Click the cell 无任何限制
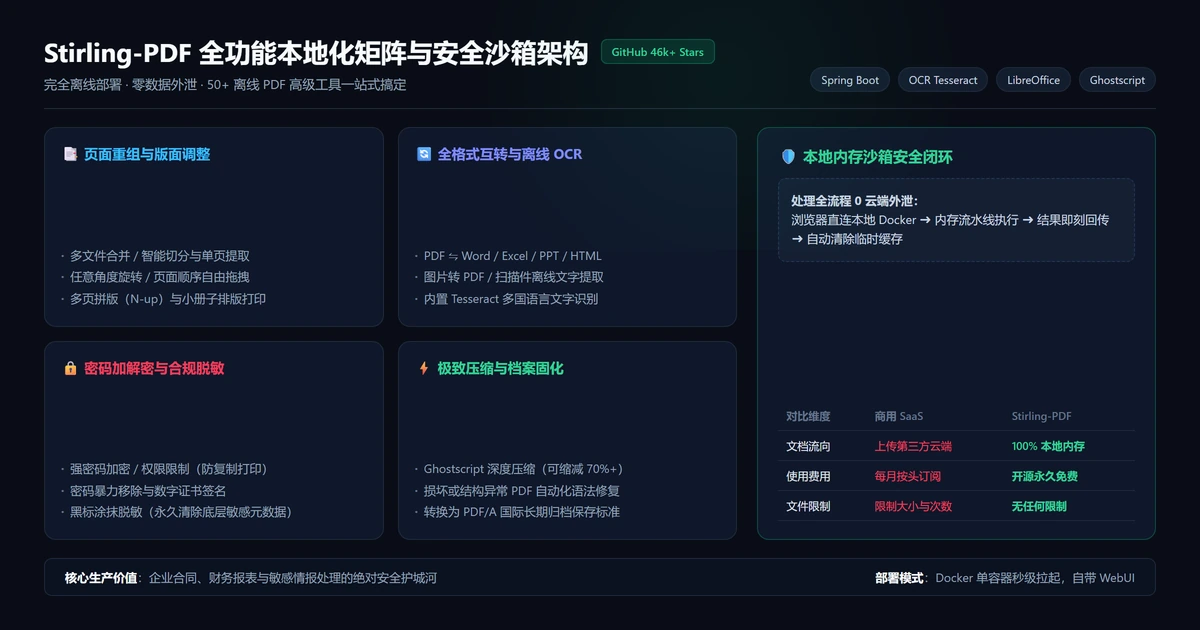 [1039, 506]
